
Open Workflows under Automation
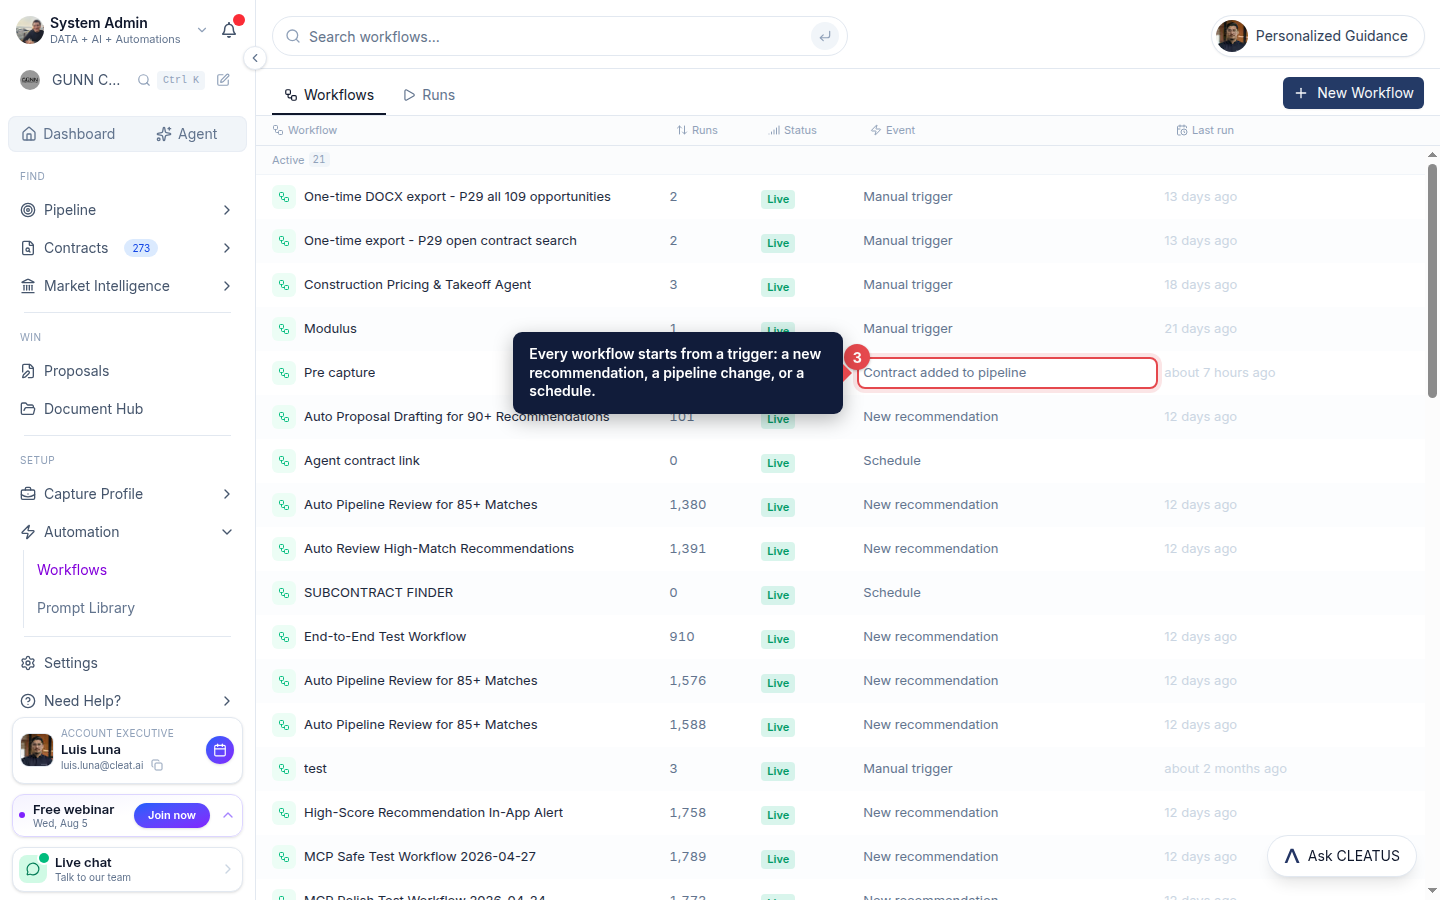click(x=72, y=570)
